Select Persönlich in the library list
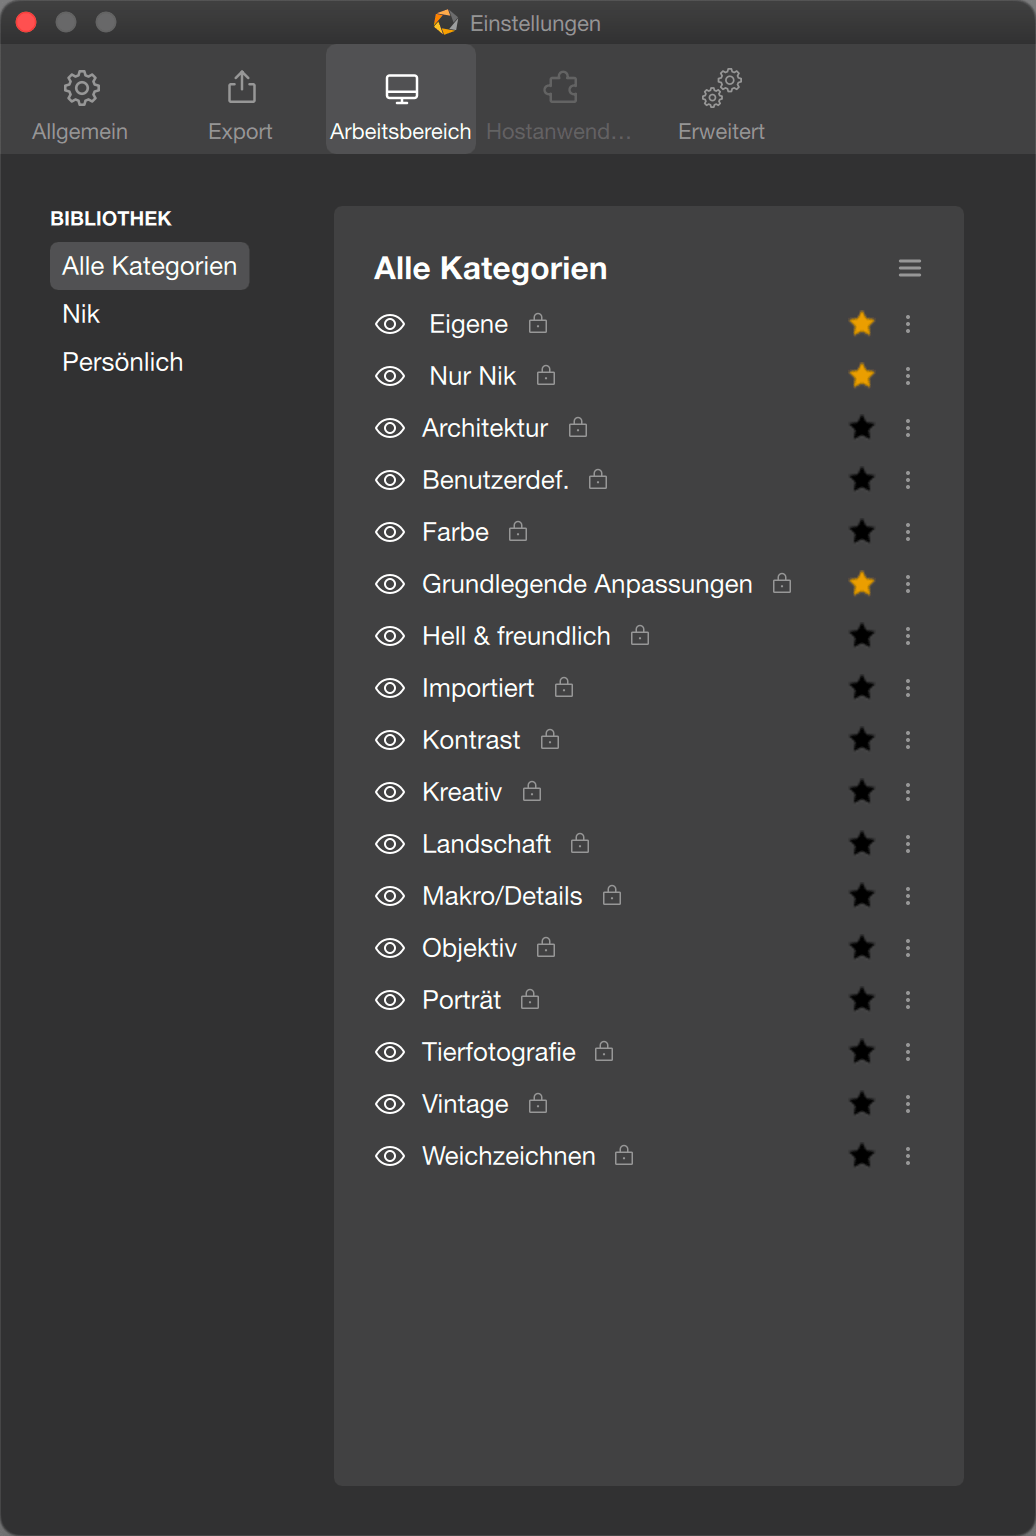Viewport: 1036px width, 1536px height. pyautogui.click(x=123, y=362)
